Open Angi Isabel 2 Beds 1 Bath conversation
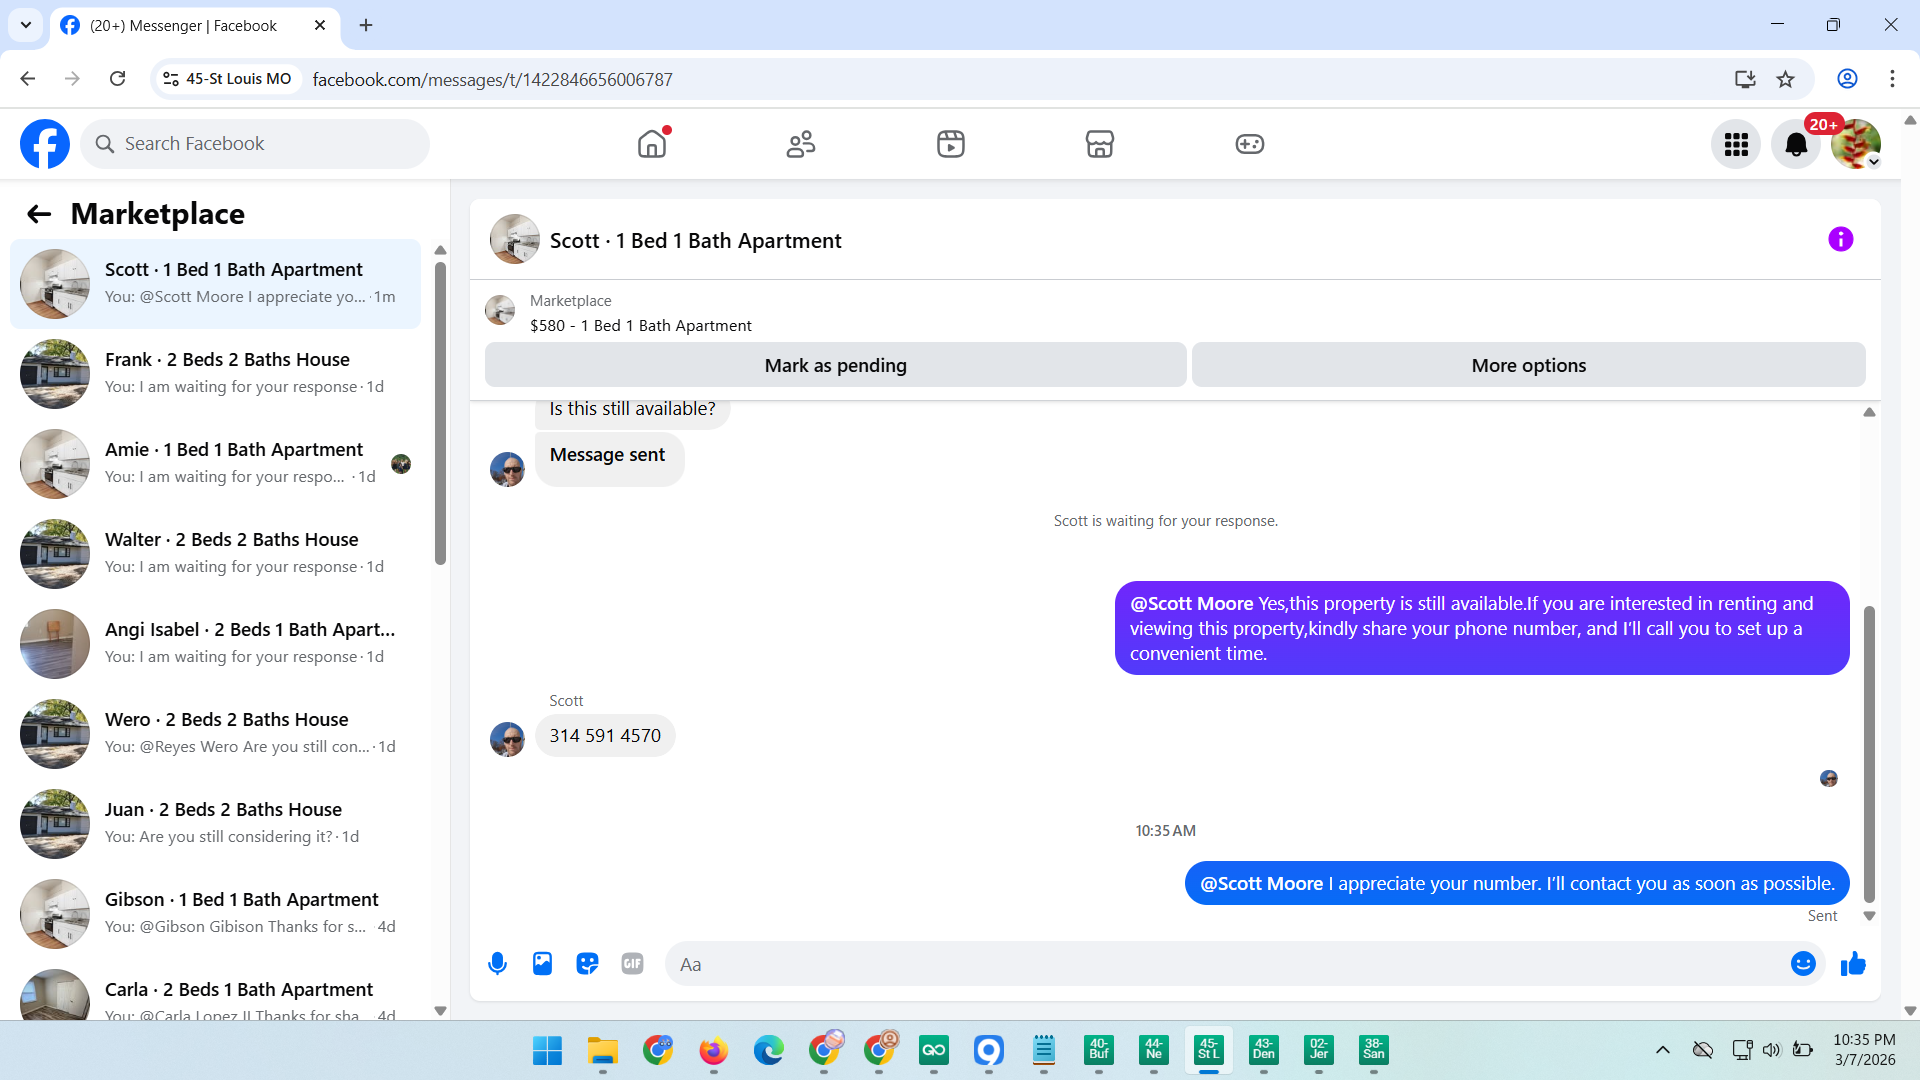Viewport: 1920px width, 1080px height. coord(215,644)
